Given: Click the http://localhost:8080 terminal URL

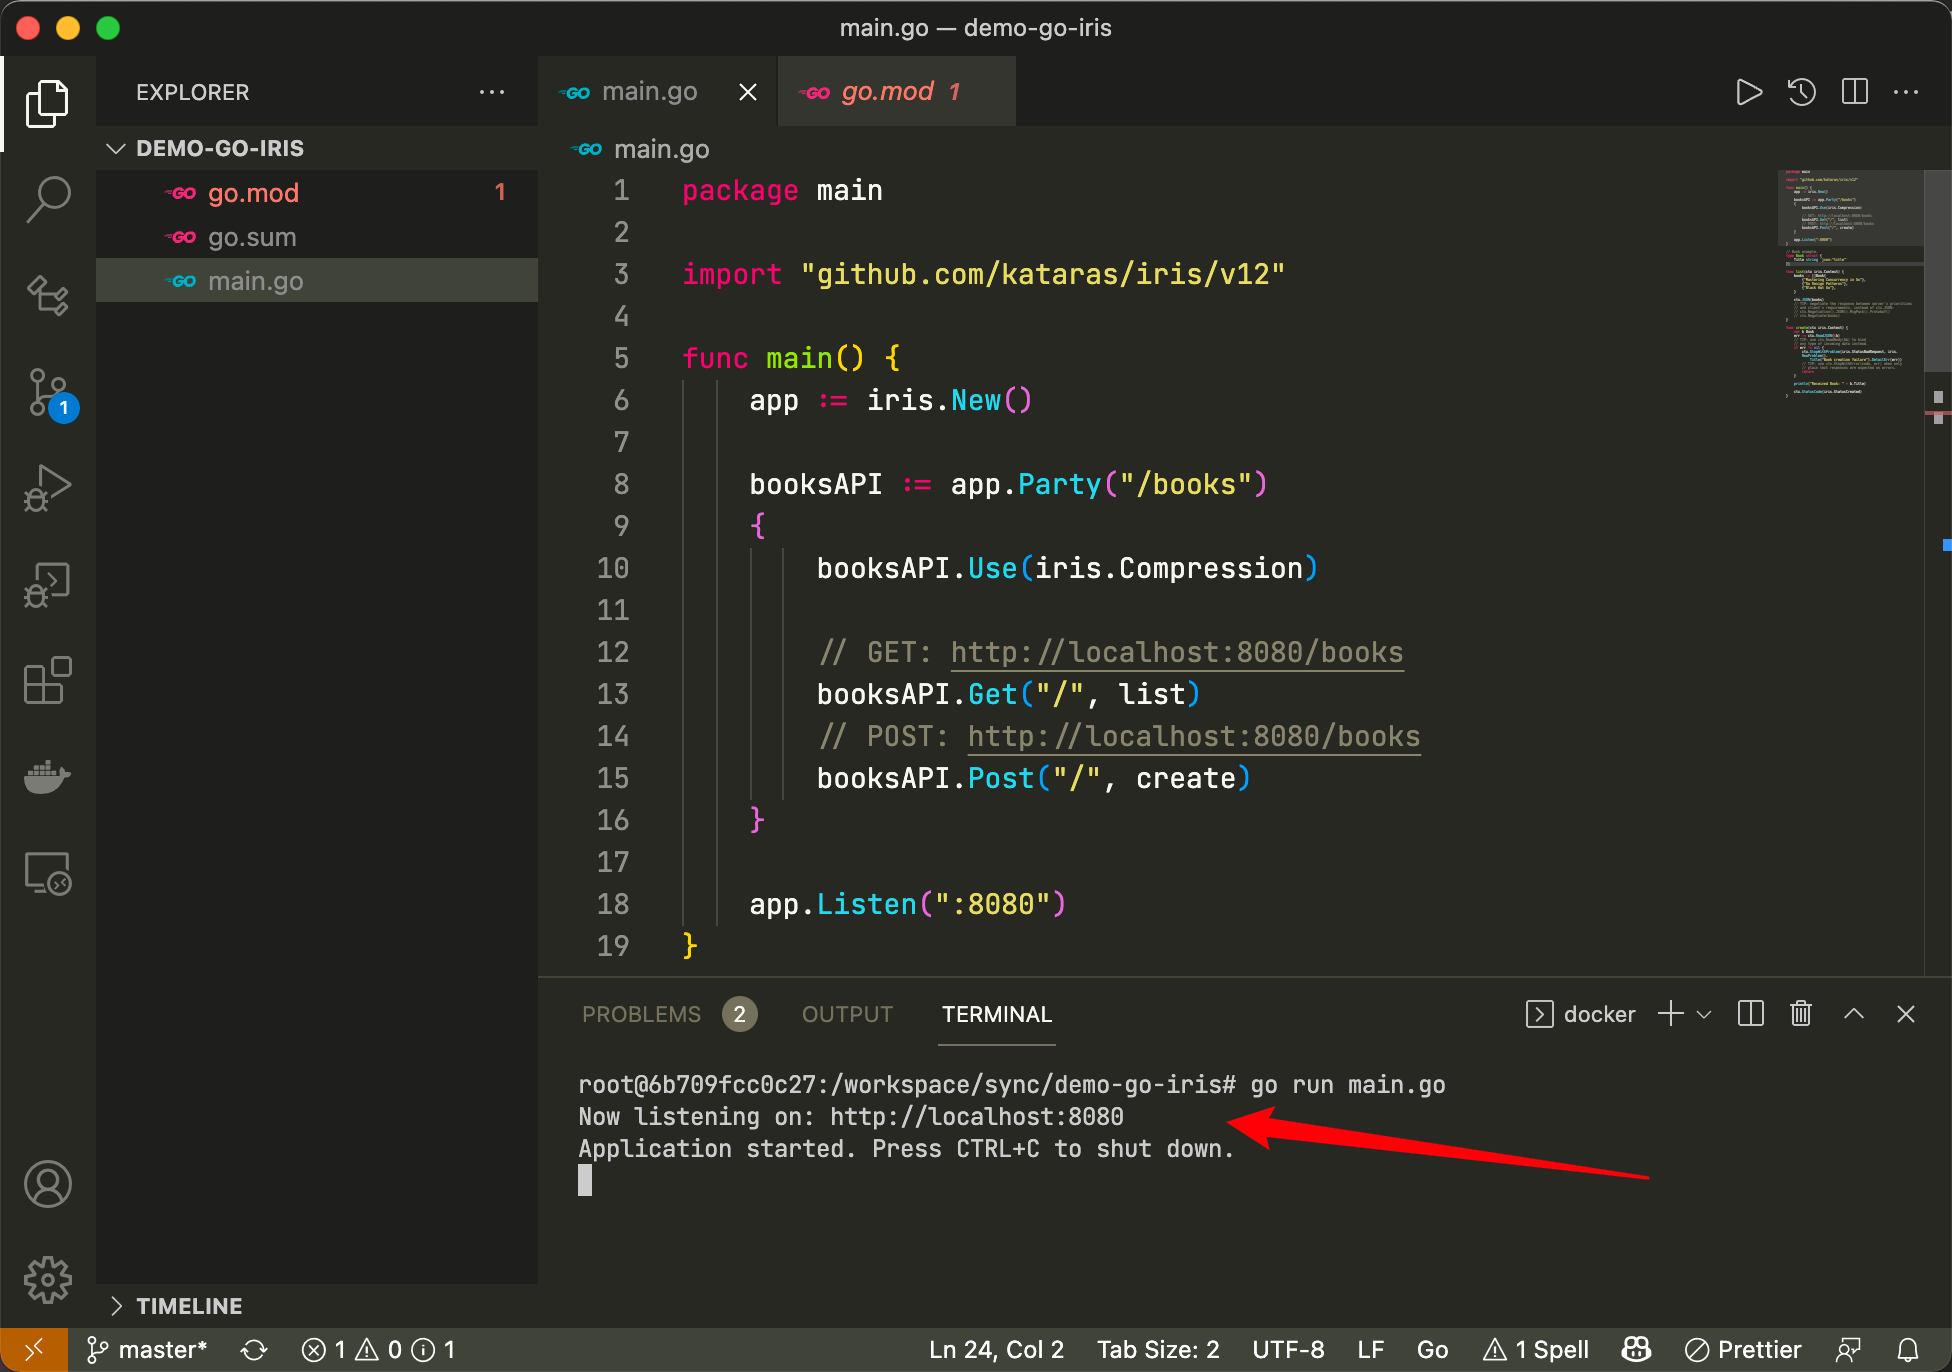Looking at the screenshot, I should [x=976, y=1117].
